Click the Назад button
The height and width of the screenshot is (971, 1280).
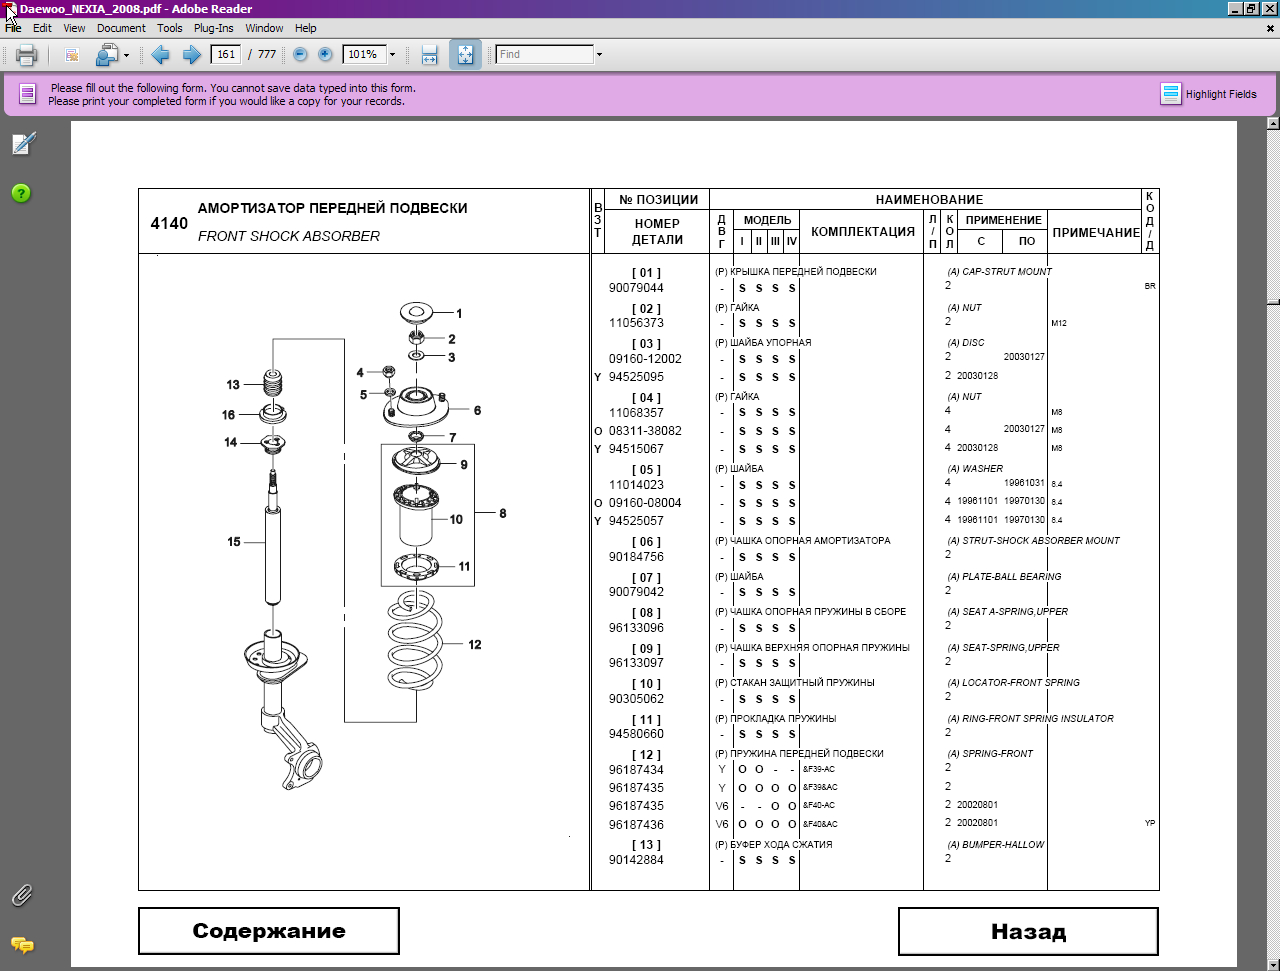1028,932
